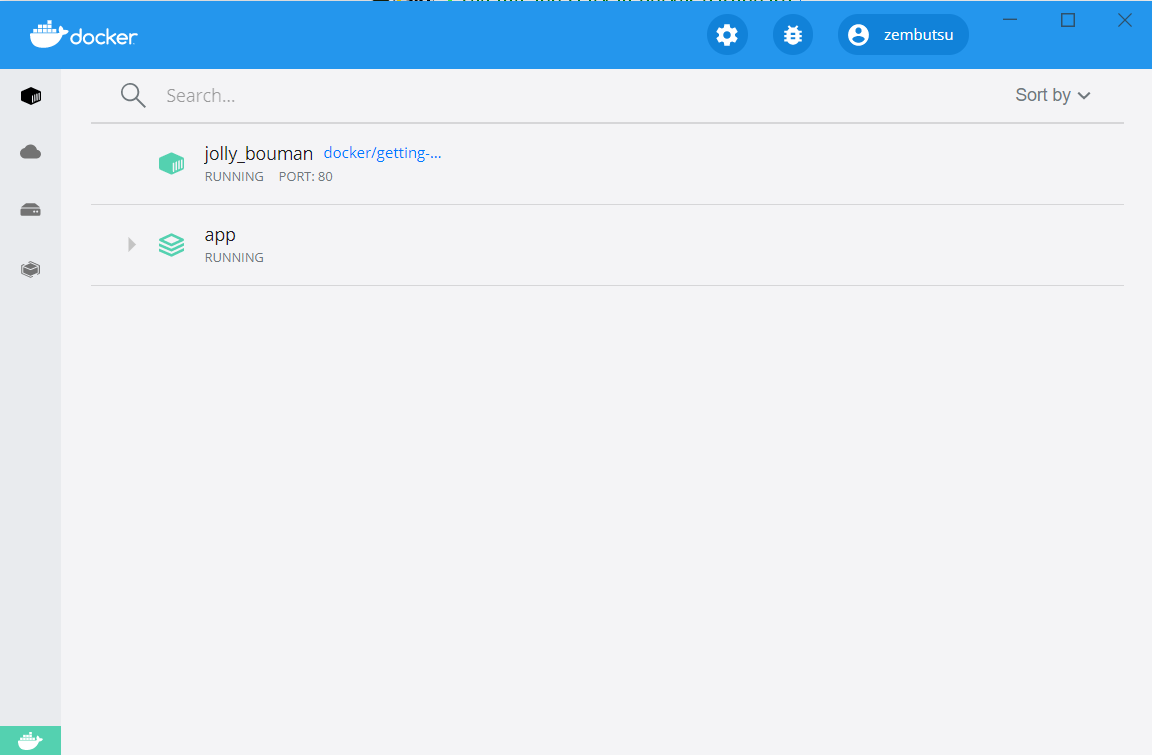Click PORT: 80 on jolly_bouman
This screenshot has height=755, width=1152.
point(306,176)
